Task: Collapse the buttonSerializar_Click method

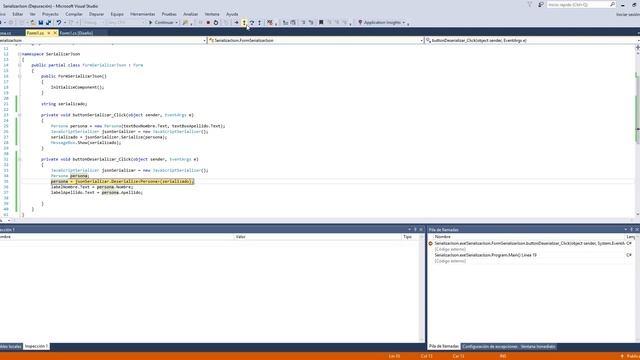Action: coord(19,115)
